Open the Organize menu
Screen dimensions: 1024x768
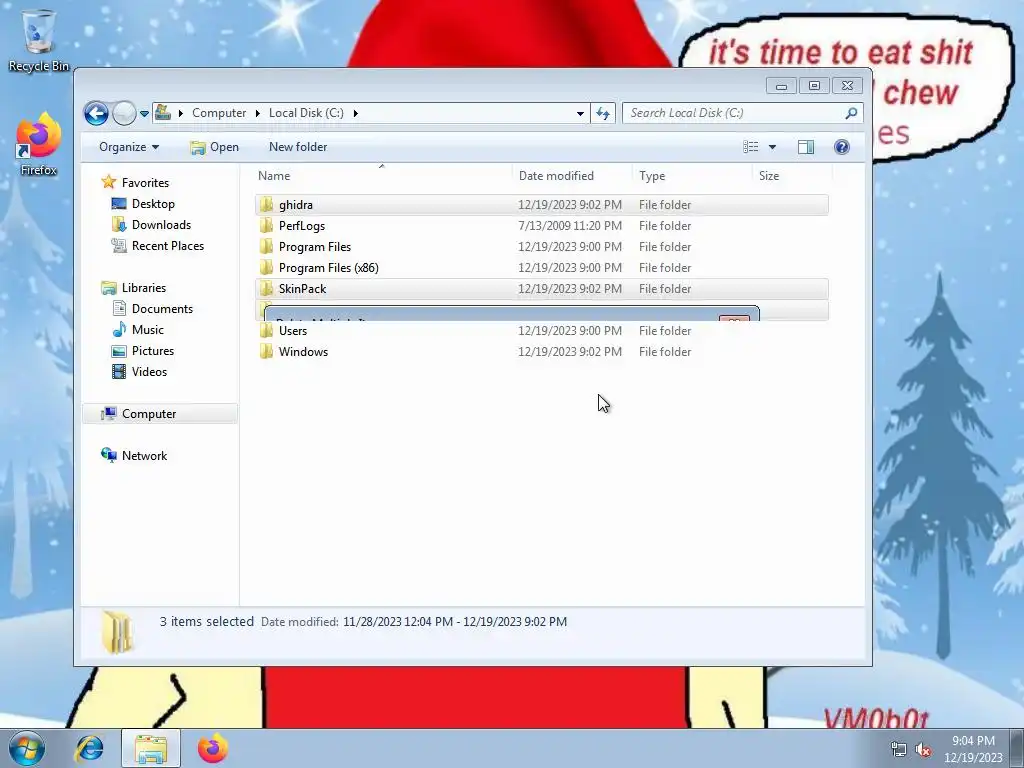click(129, 147)
